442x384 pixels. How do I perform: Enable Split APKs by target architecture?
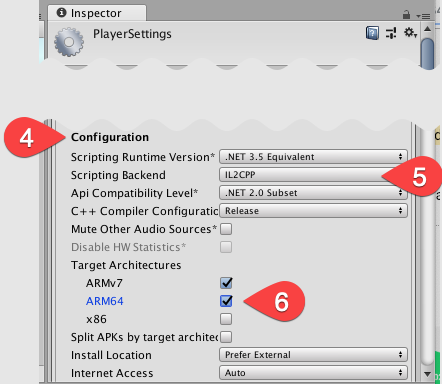coord(226,337)
